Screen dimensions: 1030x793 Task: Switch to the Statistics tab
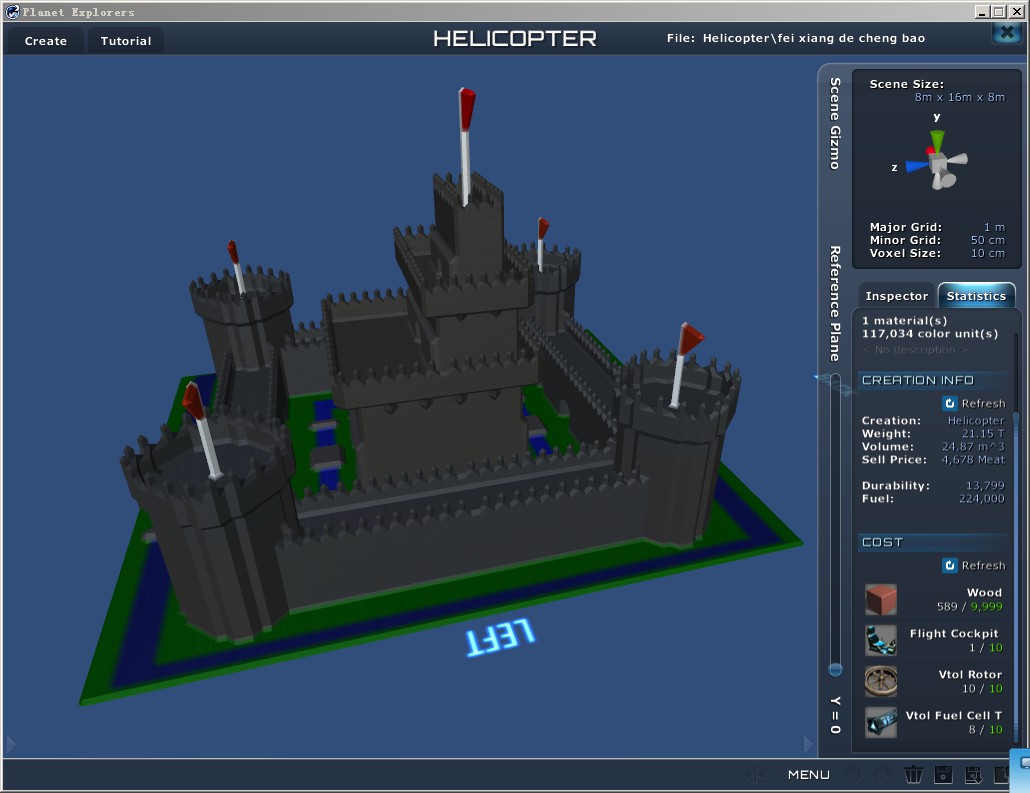tap(976, 296)
